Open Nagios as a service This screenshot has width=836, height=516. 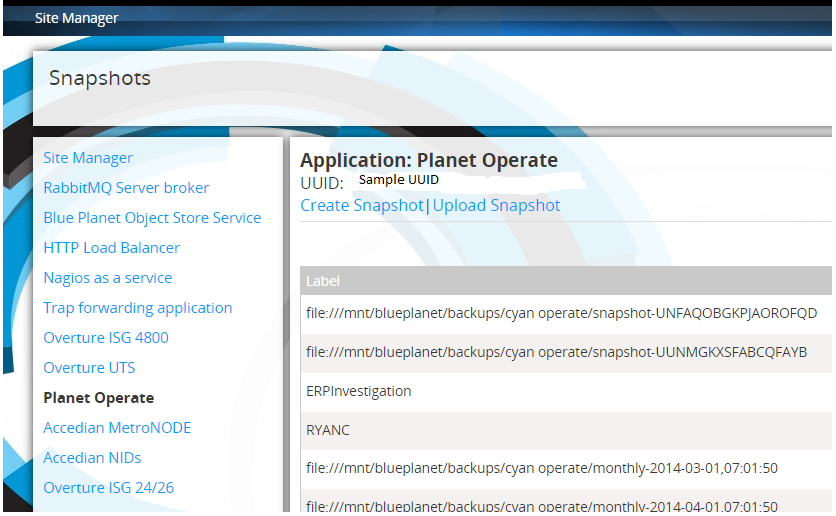coord(108,278)
